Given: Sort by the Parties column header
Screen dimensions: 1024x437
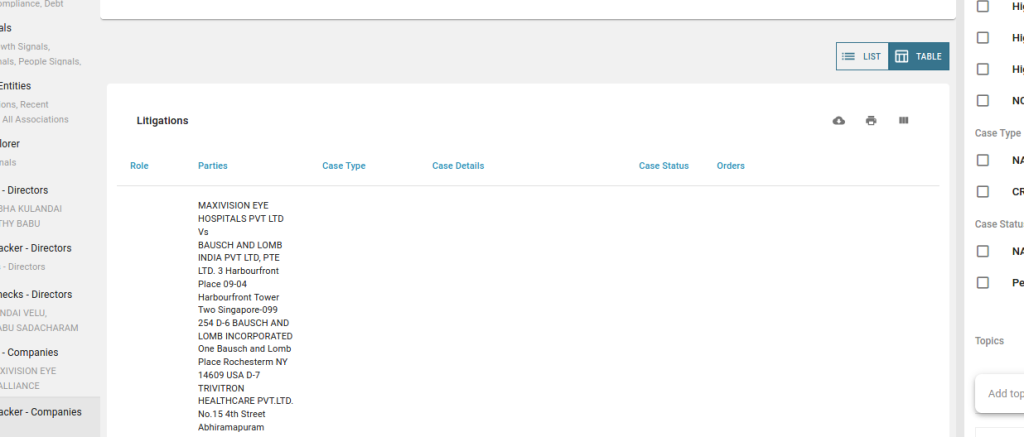Looking at the screenshot, I should coord(213,166).
